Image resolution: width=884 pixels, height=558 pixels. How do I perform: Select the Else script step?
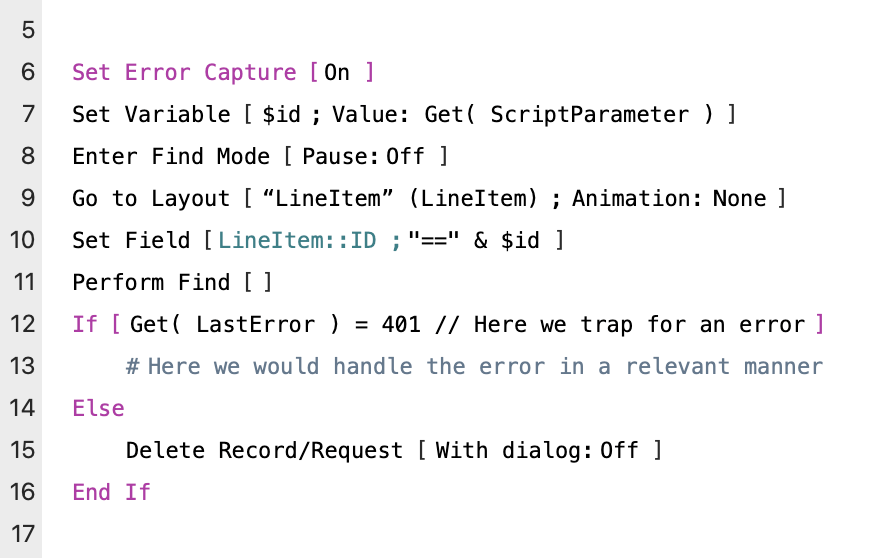click(98, 409)
